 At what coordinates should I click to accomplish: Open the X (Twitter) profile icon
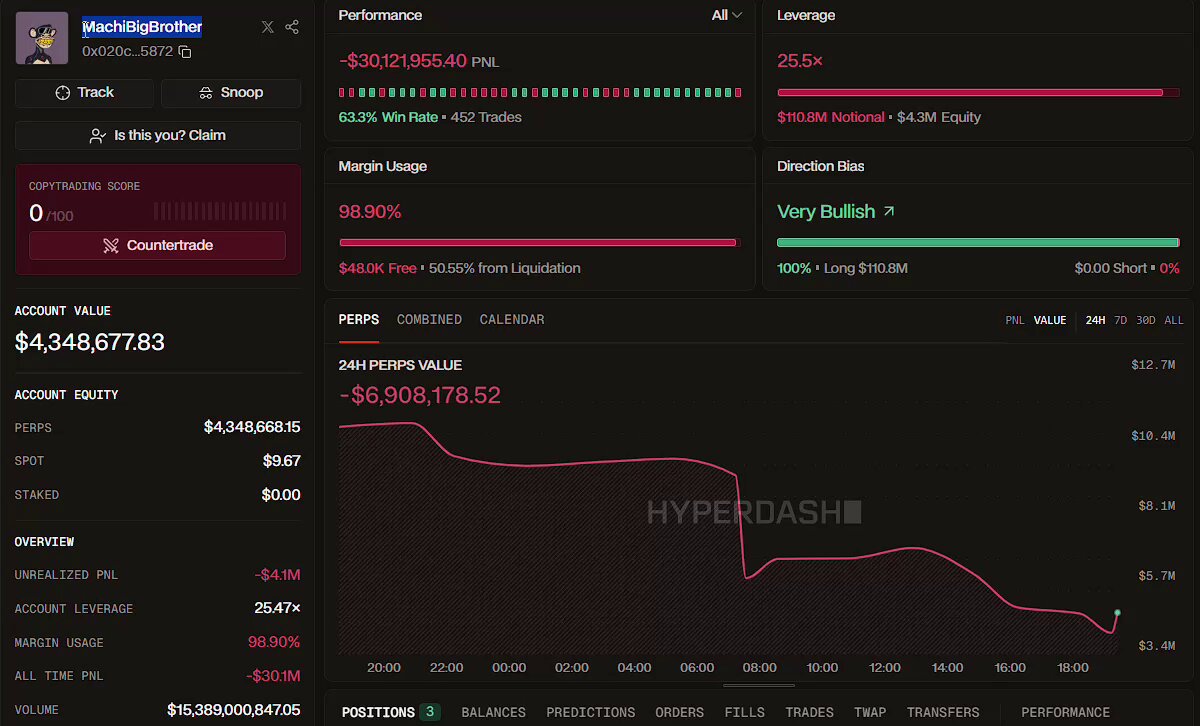tap(267, 27)
